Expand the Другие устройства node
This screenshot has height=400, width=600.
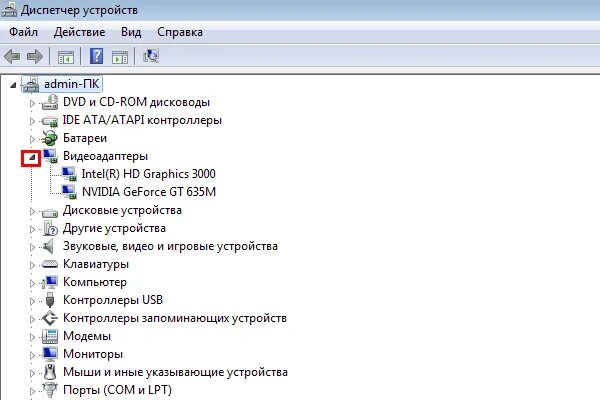[32, 229]
